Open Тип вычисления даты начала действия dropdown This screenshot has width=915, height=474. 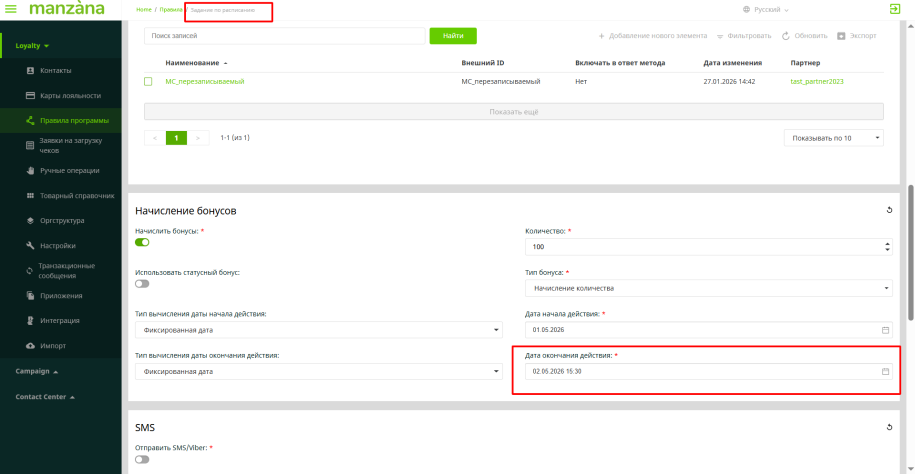point(319,330)
